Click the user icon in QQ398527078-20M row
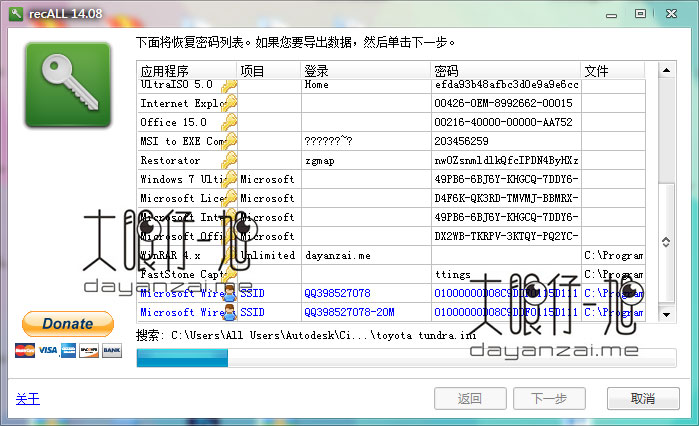Viewport: 699px width, 426px height. [230, 312]
